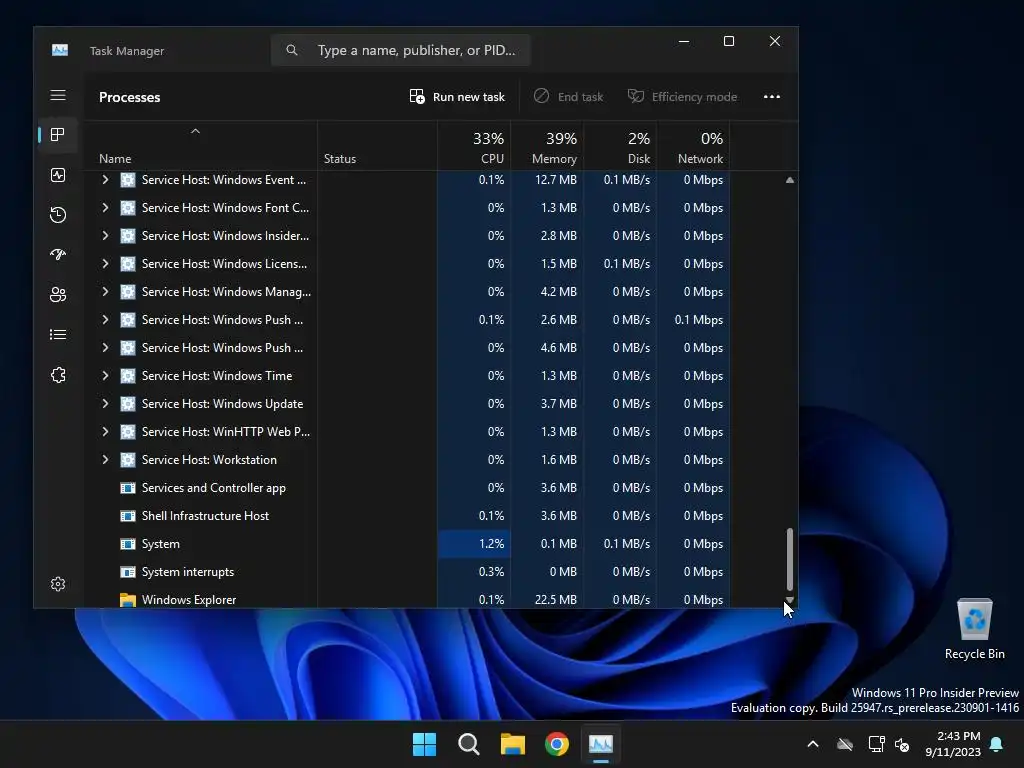Image resolution: width=1024 pixels, height=768 pixels.
Task: Click the OneDrive cloud tray icon
Action: 845,744
